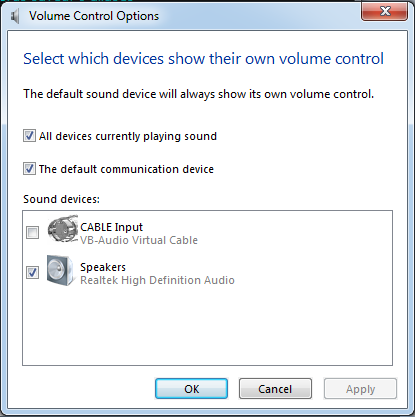Click the speaker icon in title bar
This screenshot has height=417, width=415.
coord(15,16)
